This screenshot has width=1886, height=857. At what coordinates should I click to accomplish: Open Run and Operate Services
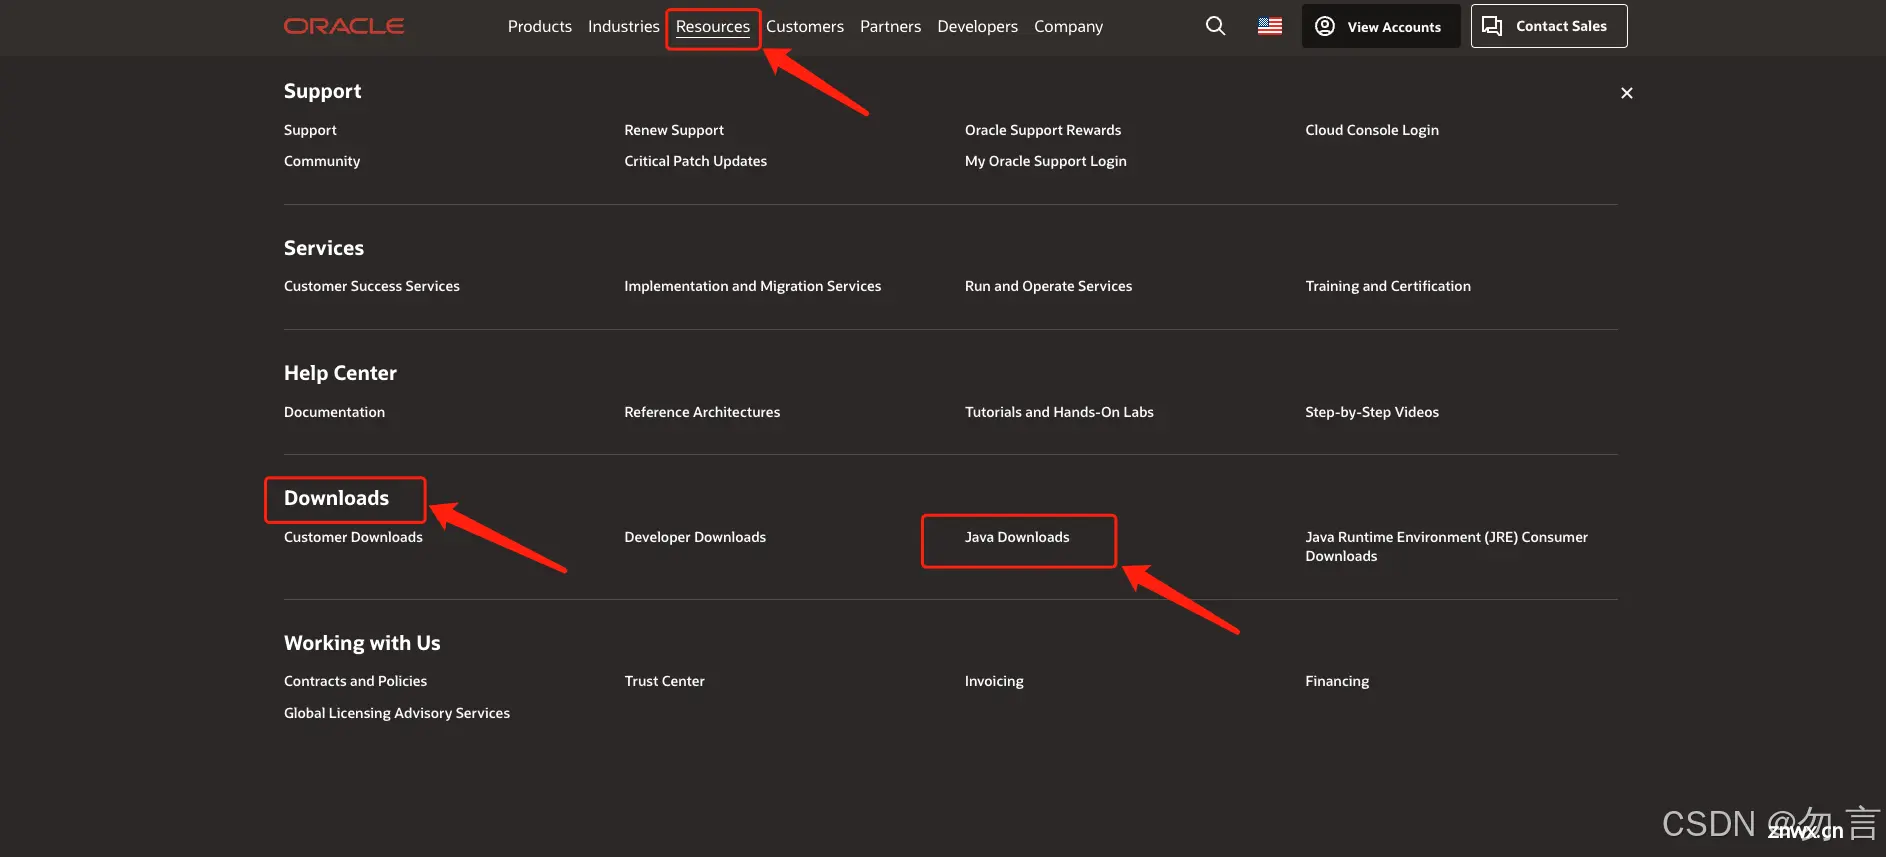[x=1048, y=286]
